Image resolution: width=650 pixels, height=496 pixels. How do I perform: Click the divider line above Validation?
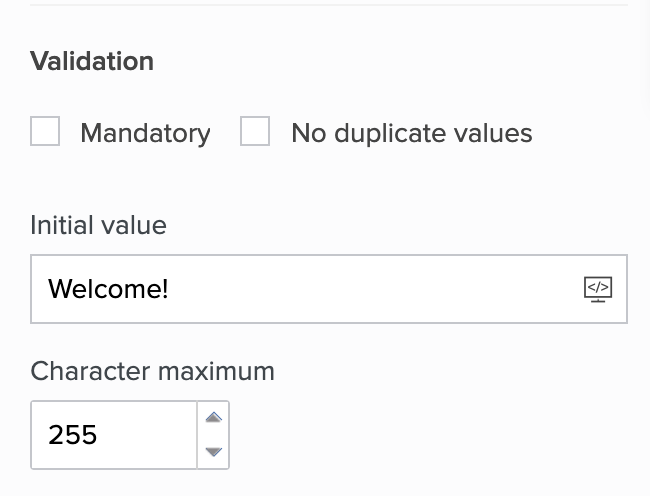[328, 5]
